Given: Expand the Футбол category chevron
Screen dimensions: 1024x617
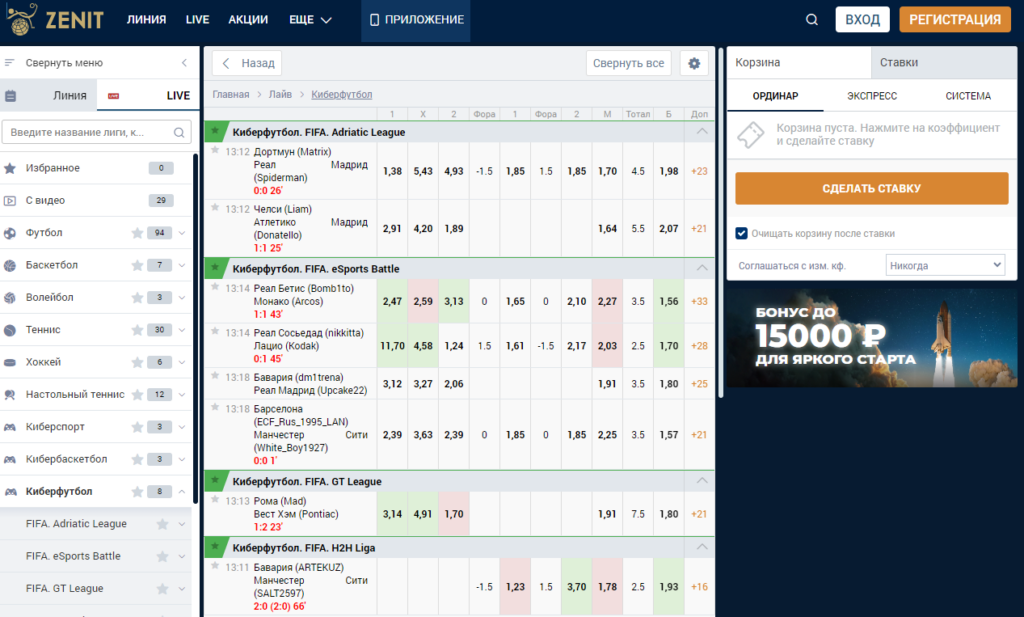Looking at the screenshot, I should pyautogui.click(x=182, y=233).
